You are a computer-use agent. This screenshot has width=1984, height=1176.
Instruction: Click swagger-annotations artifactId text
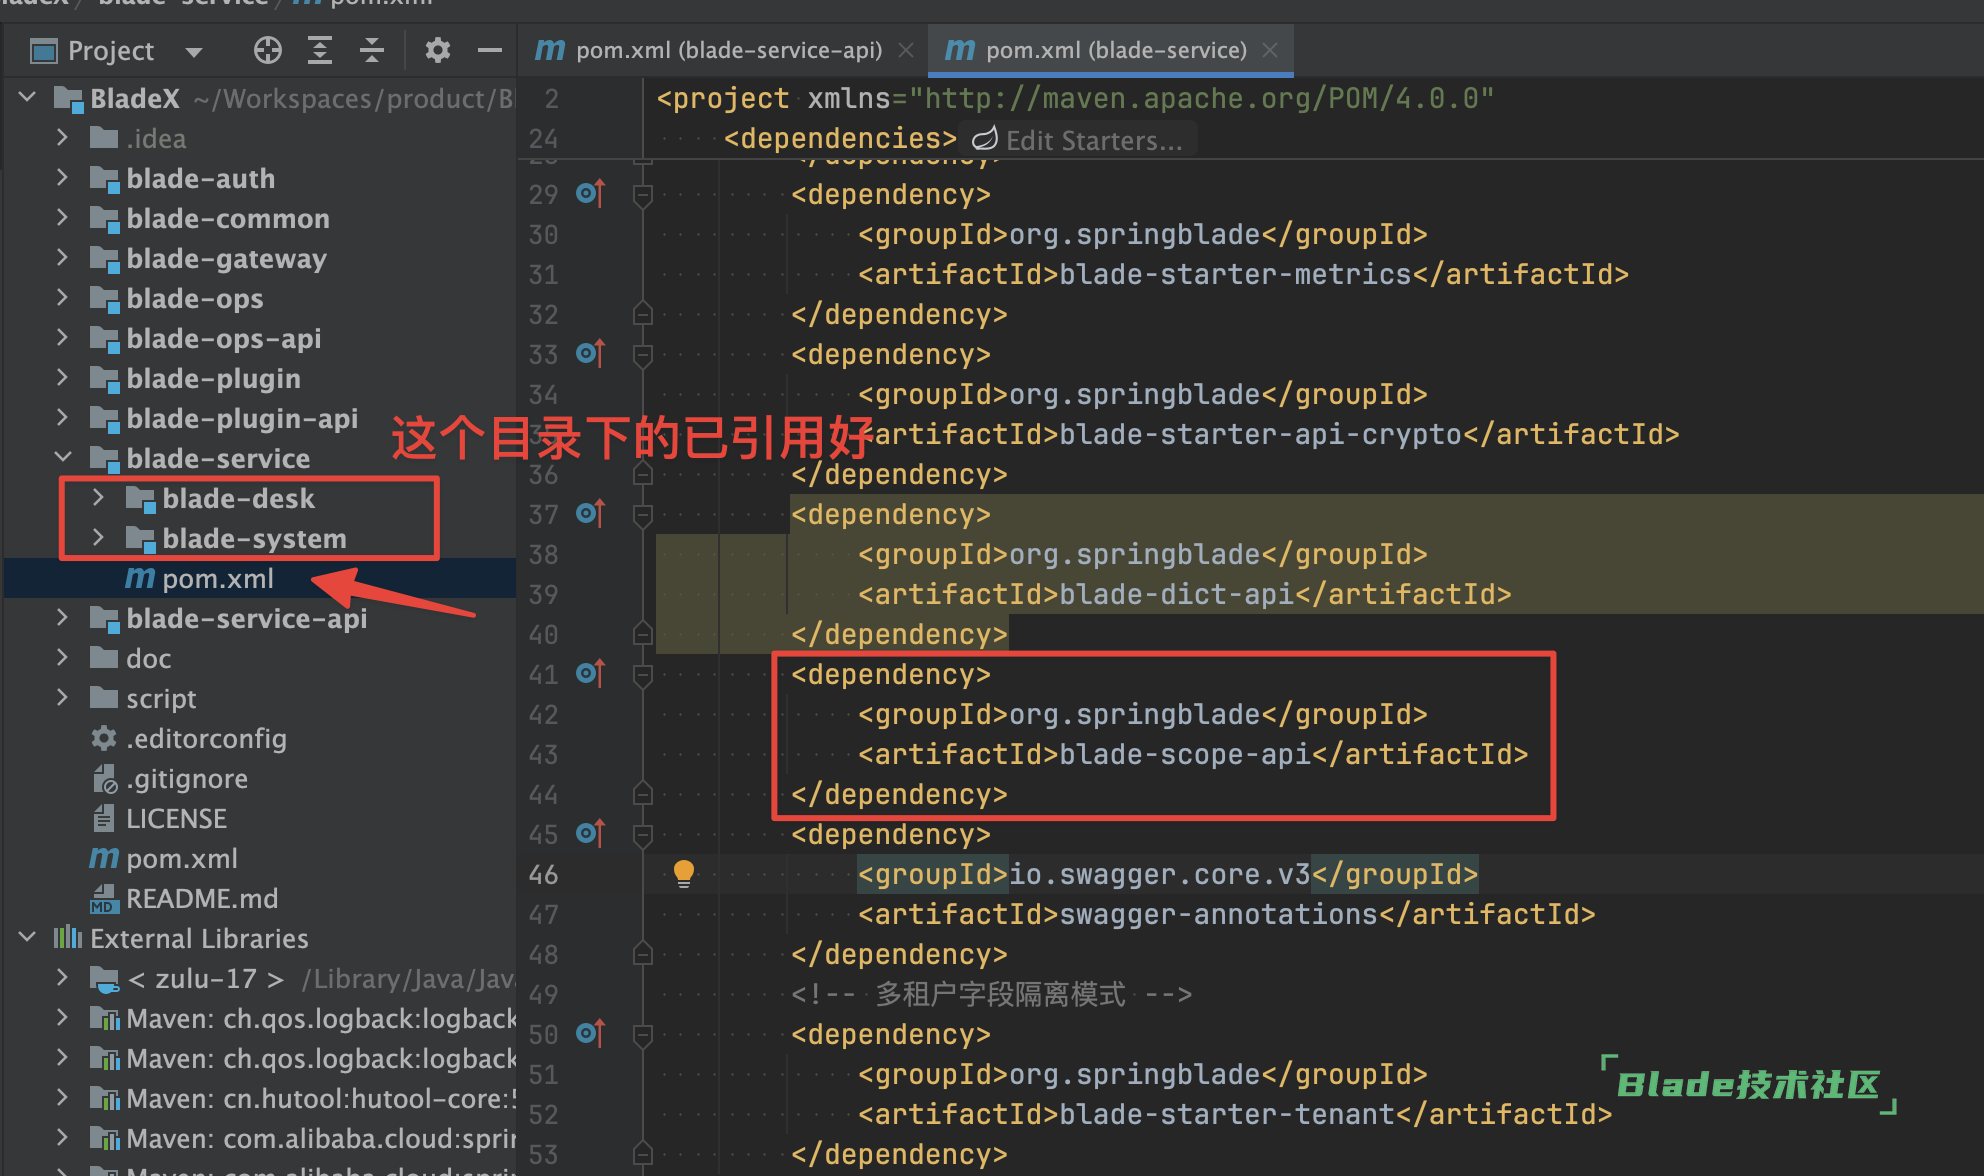[x=1219, y=914]
